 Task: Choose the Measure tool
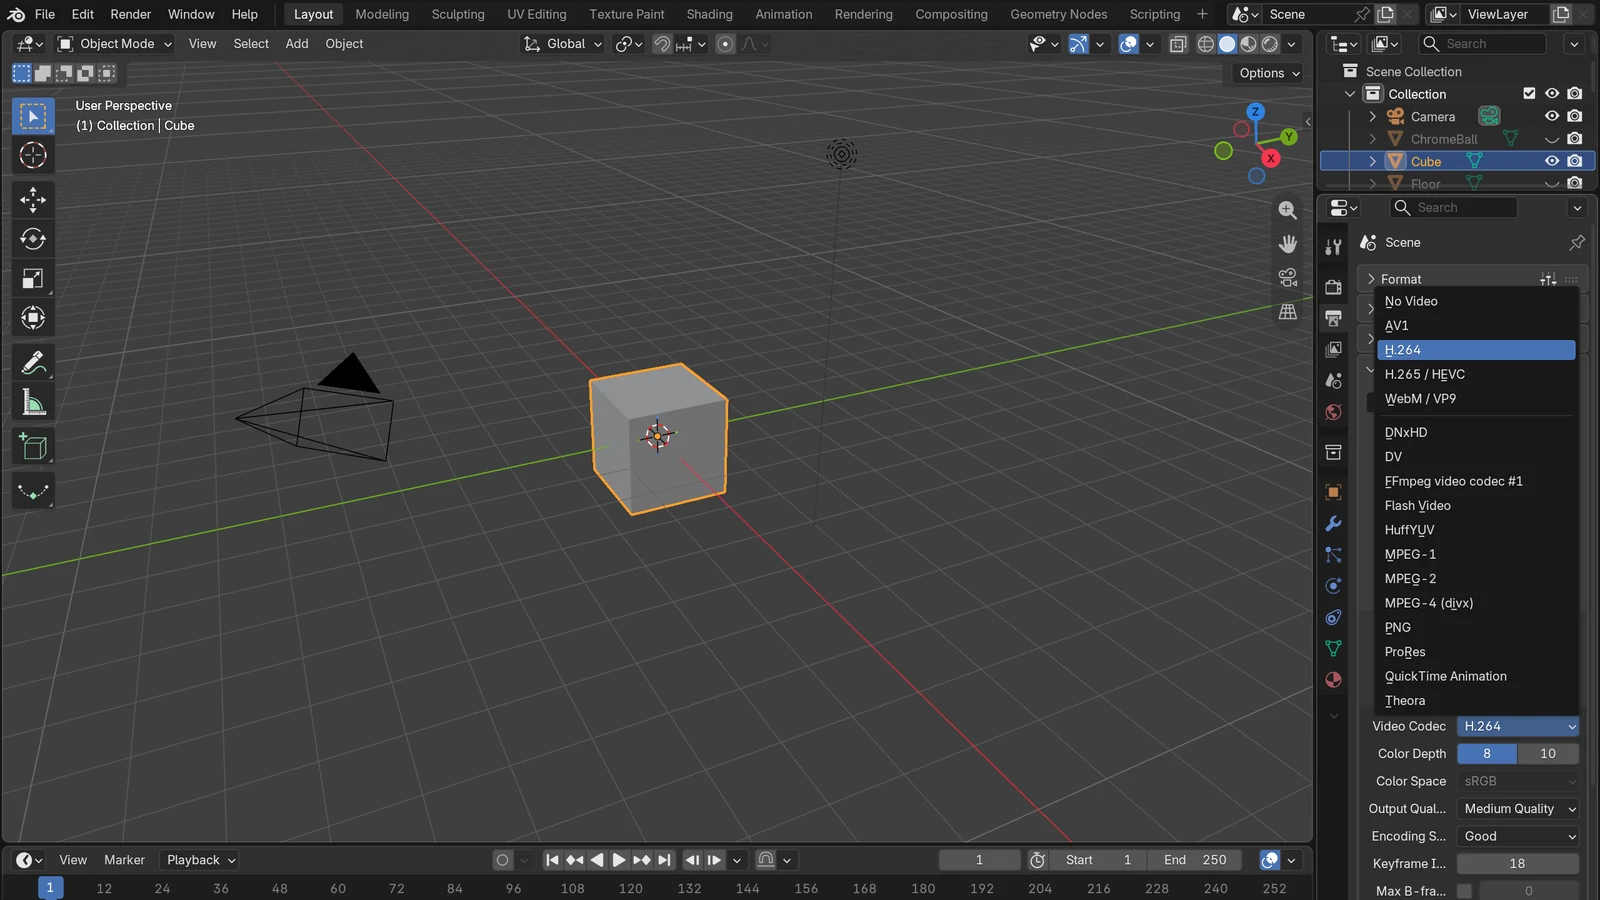[x=33, y=403]
